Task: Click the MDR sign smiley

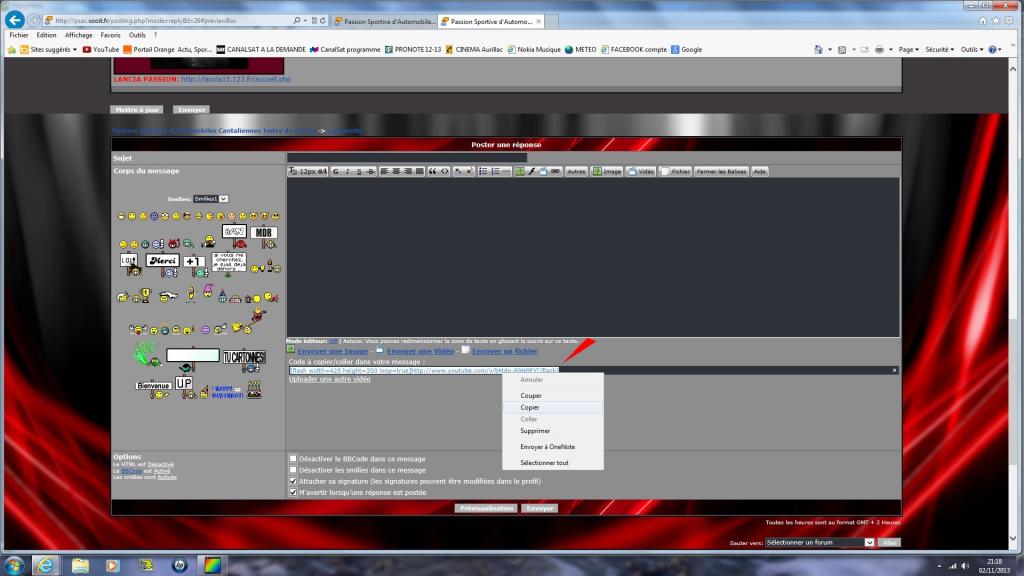Action: point(264,236)
